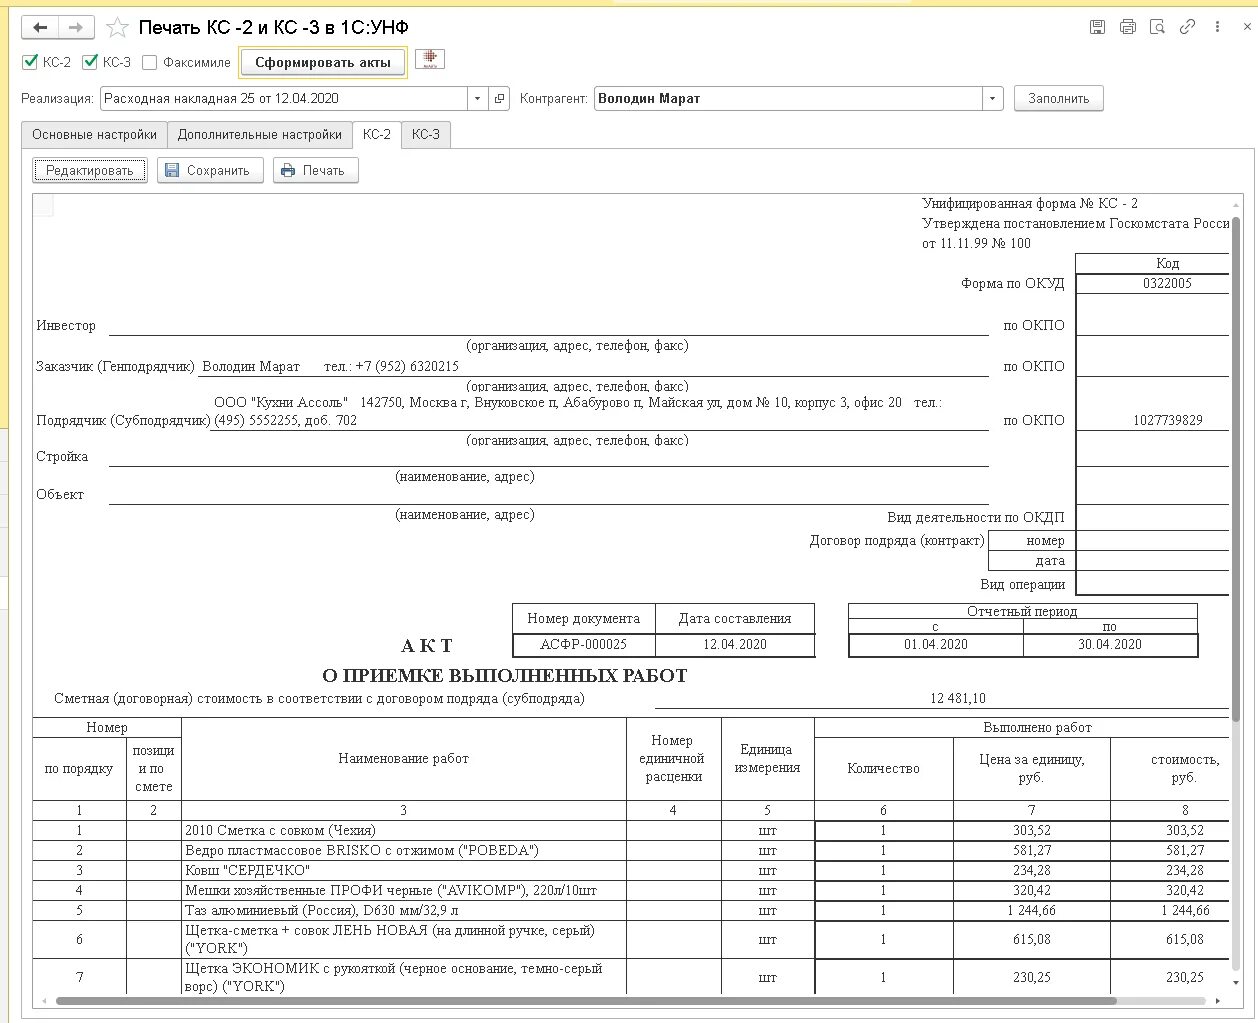The image size is (1258, 1023).
Task: Select period end cell 30.04.2020
Action: 1110,644
